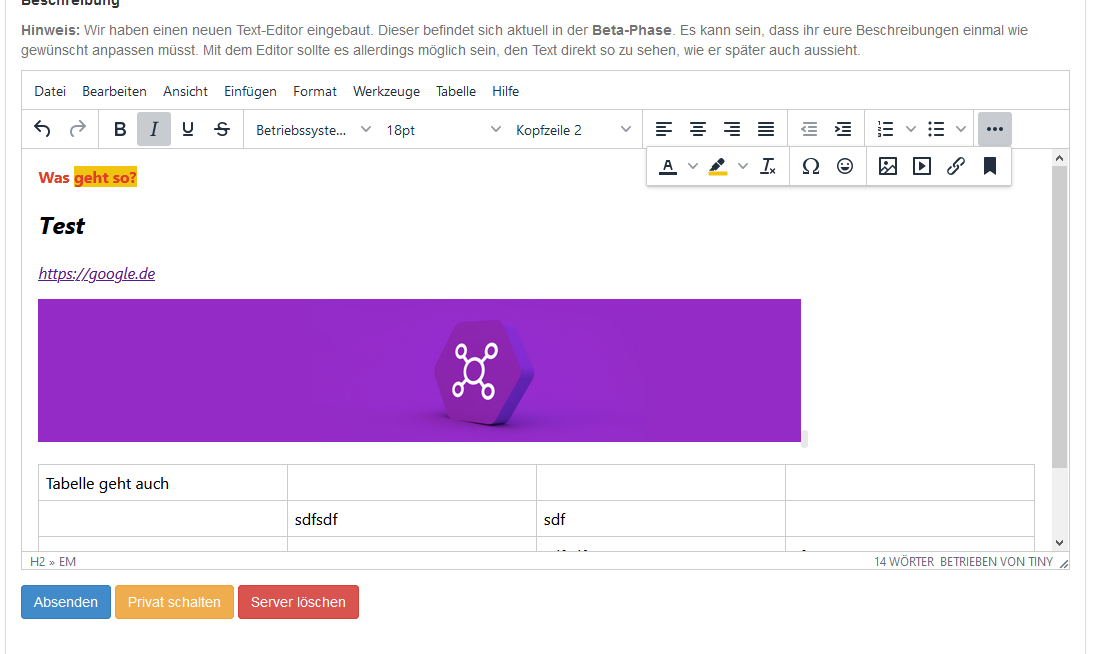Increase indent of the paragraph
This screenshot has height=654, width=1103.
[x=843, y=129]
